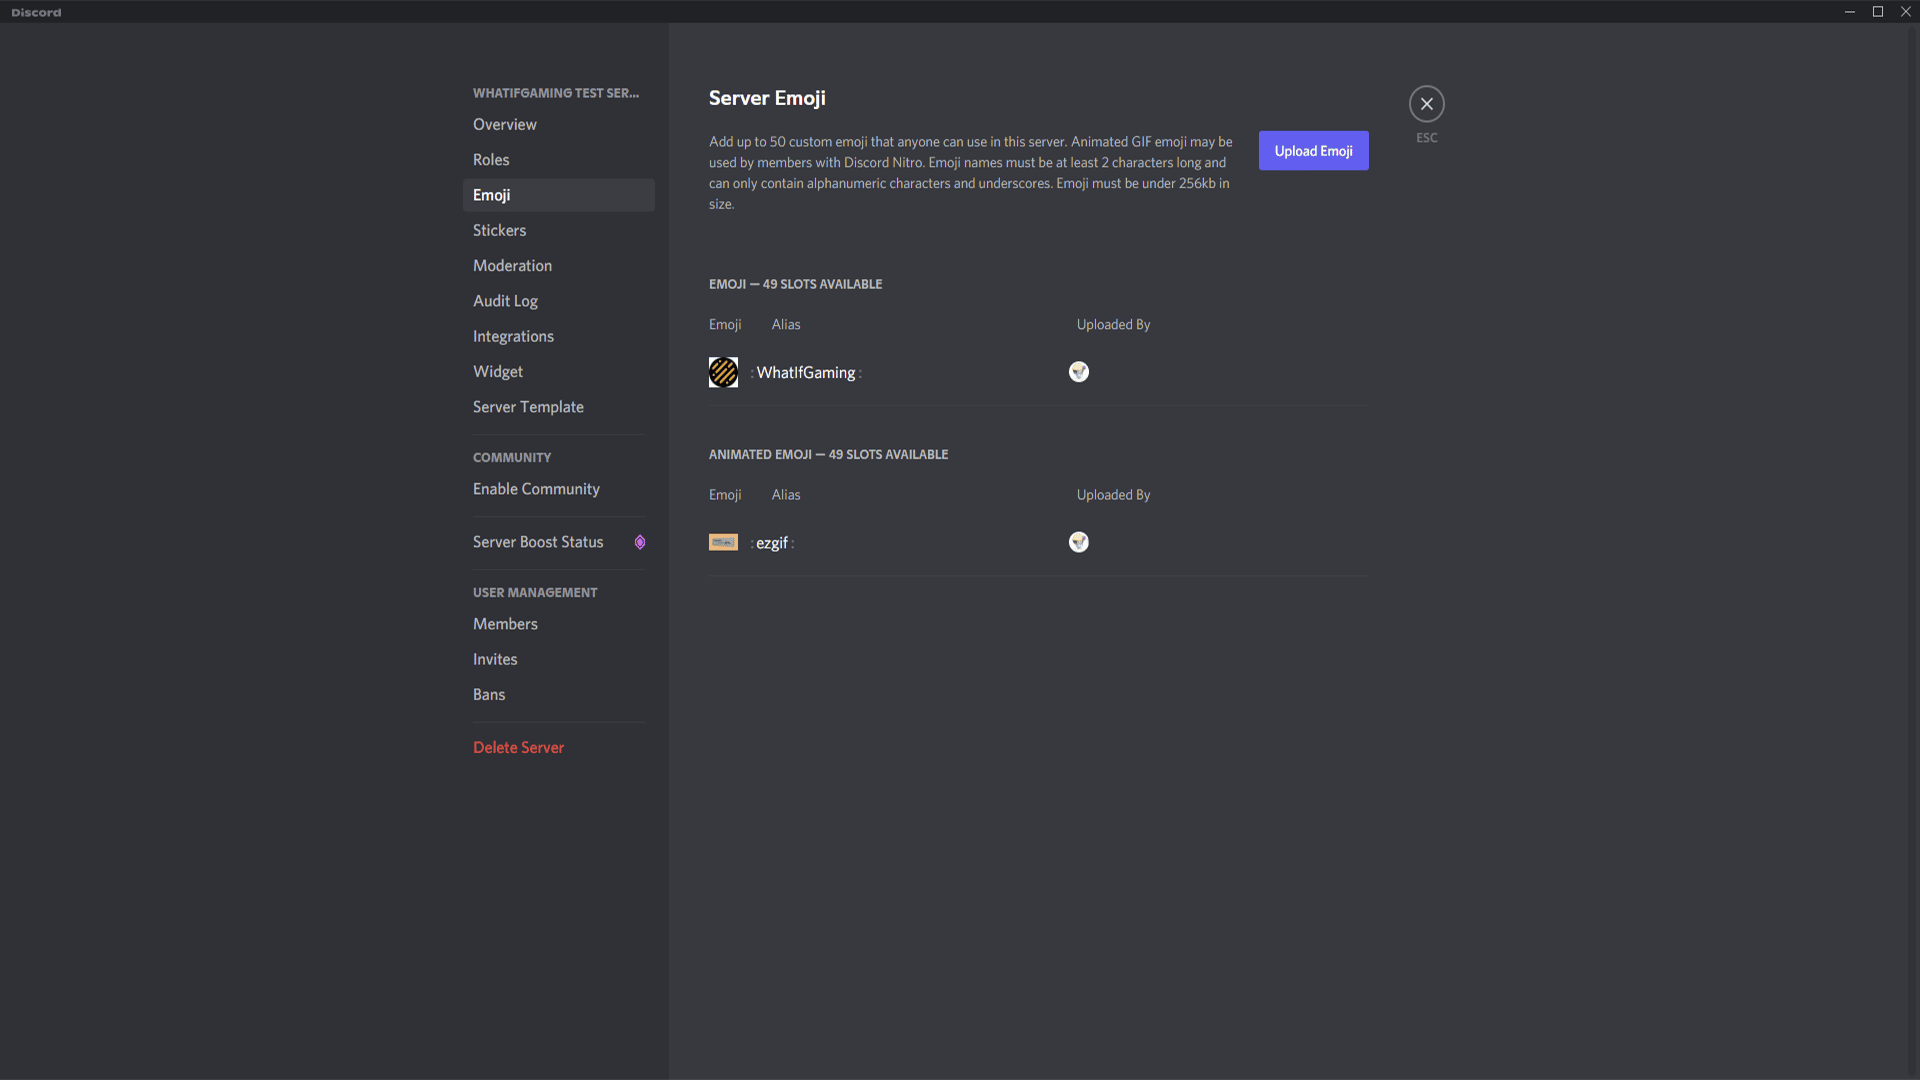Open the Members management page

pyautogui.click(x=558, y=624)
